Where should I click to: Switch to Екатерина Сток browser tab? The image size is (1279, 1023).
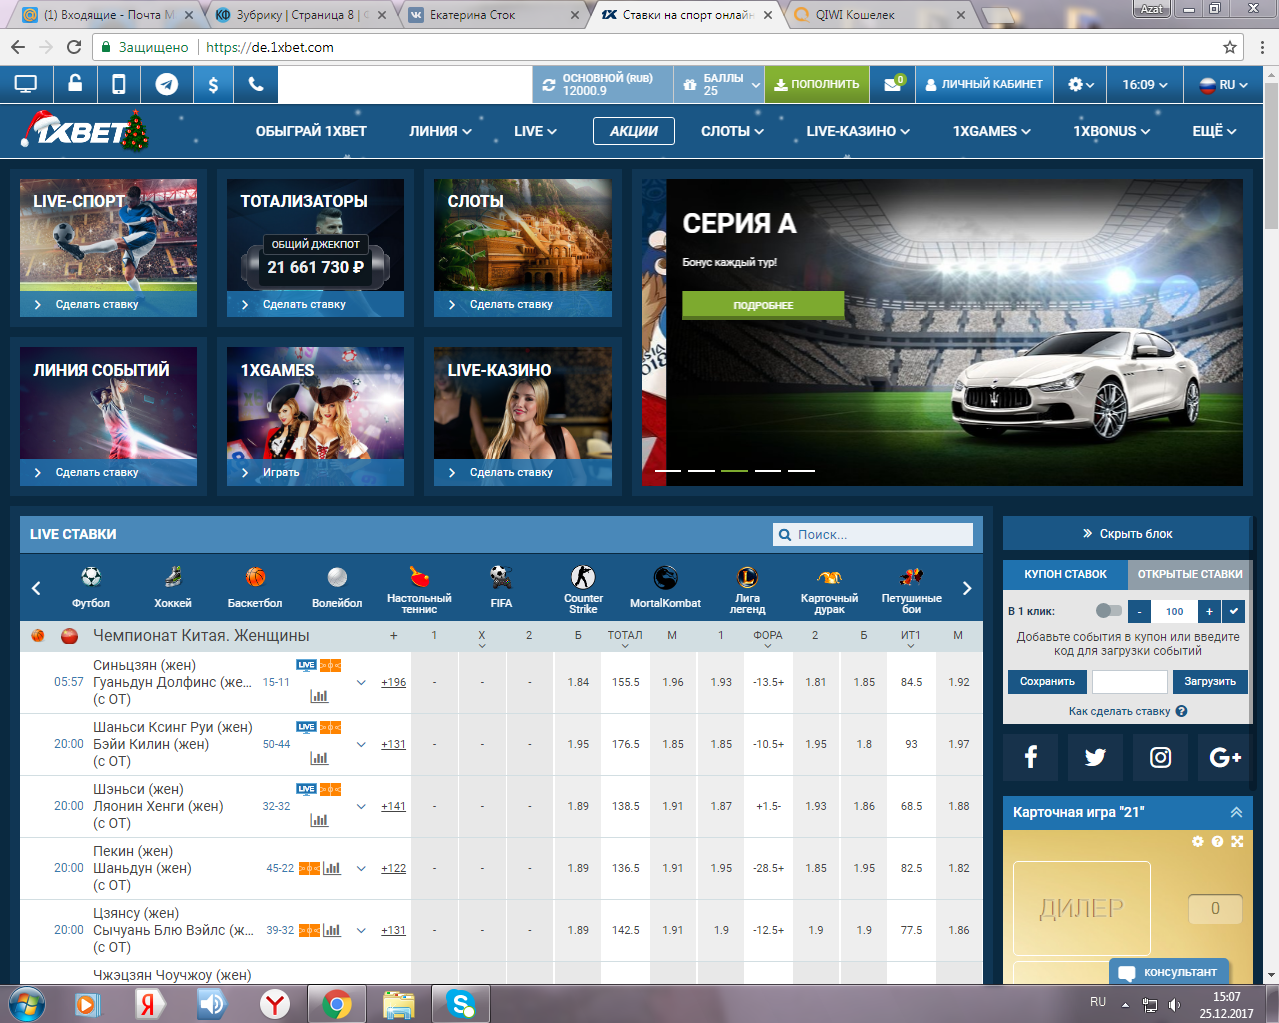click(x=492, y=15)
